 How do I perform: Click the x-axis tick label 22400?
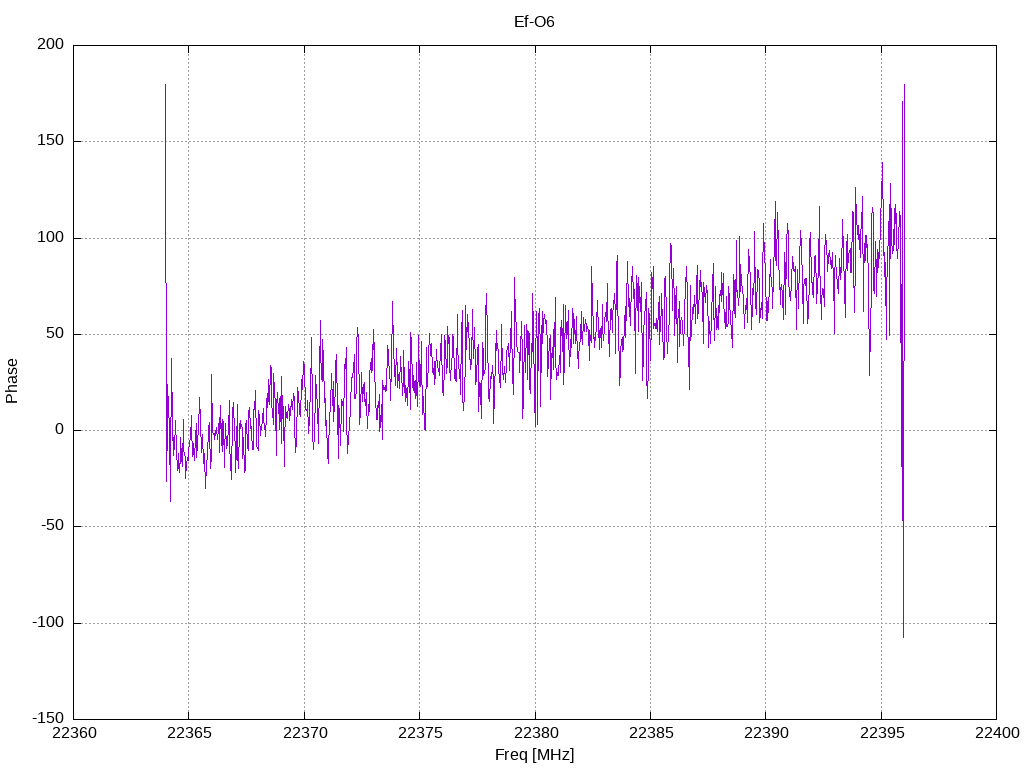[x=997, y=733]
